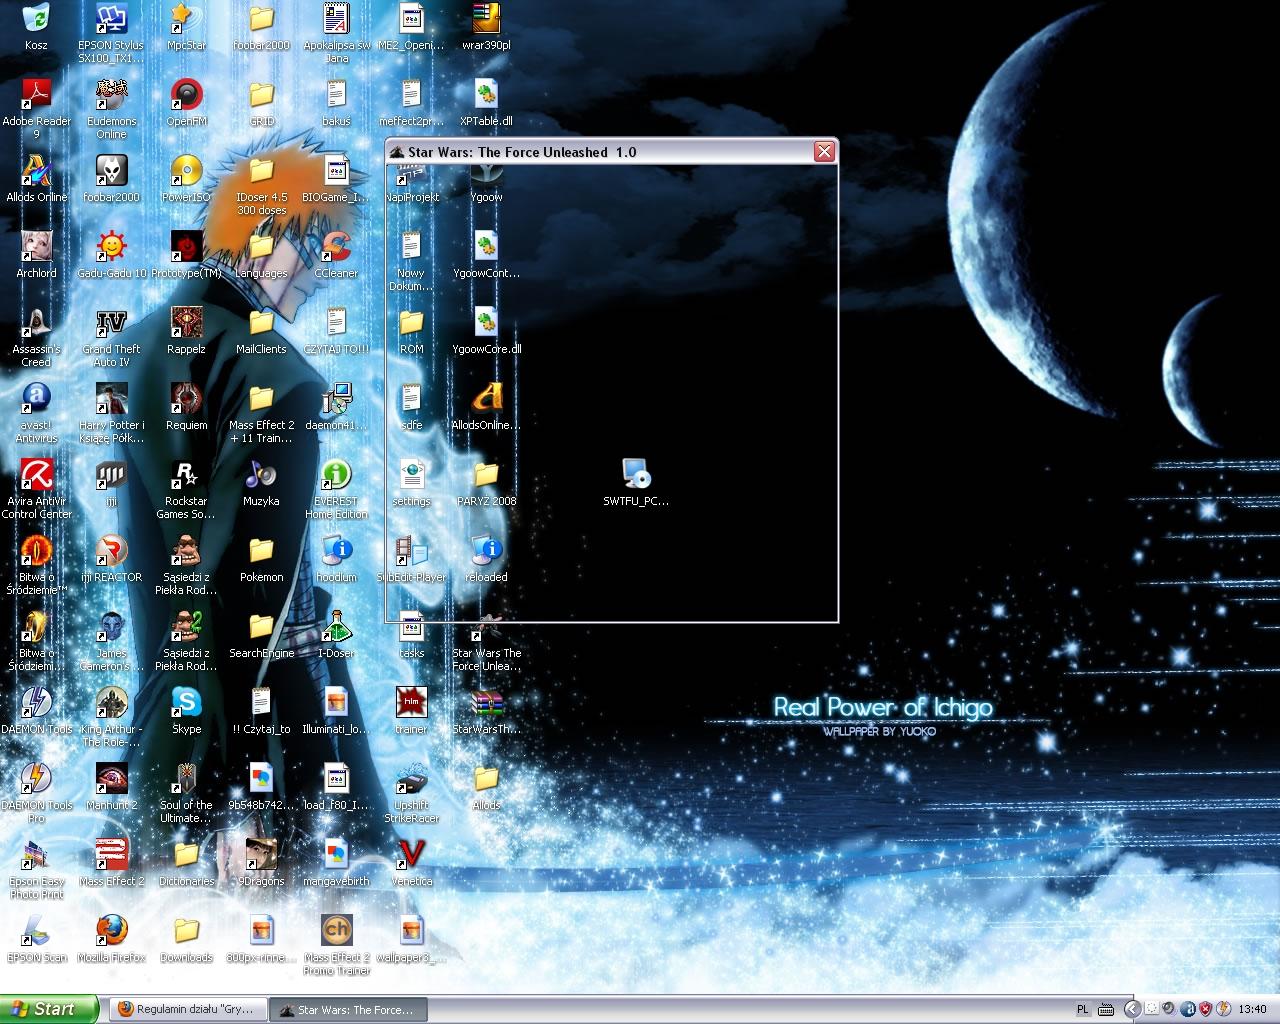Open the Pokemon folder
Image resolution: width=1280 pixels, height=1024 pixels.
click(261, 559)
